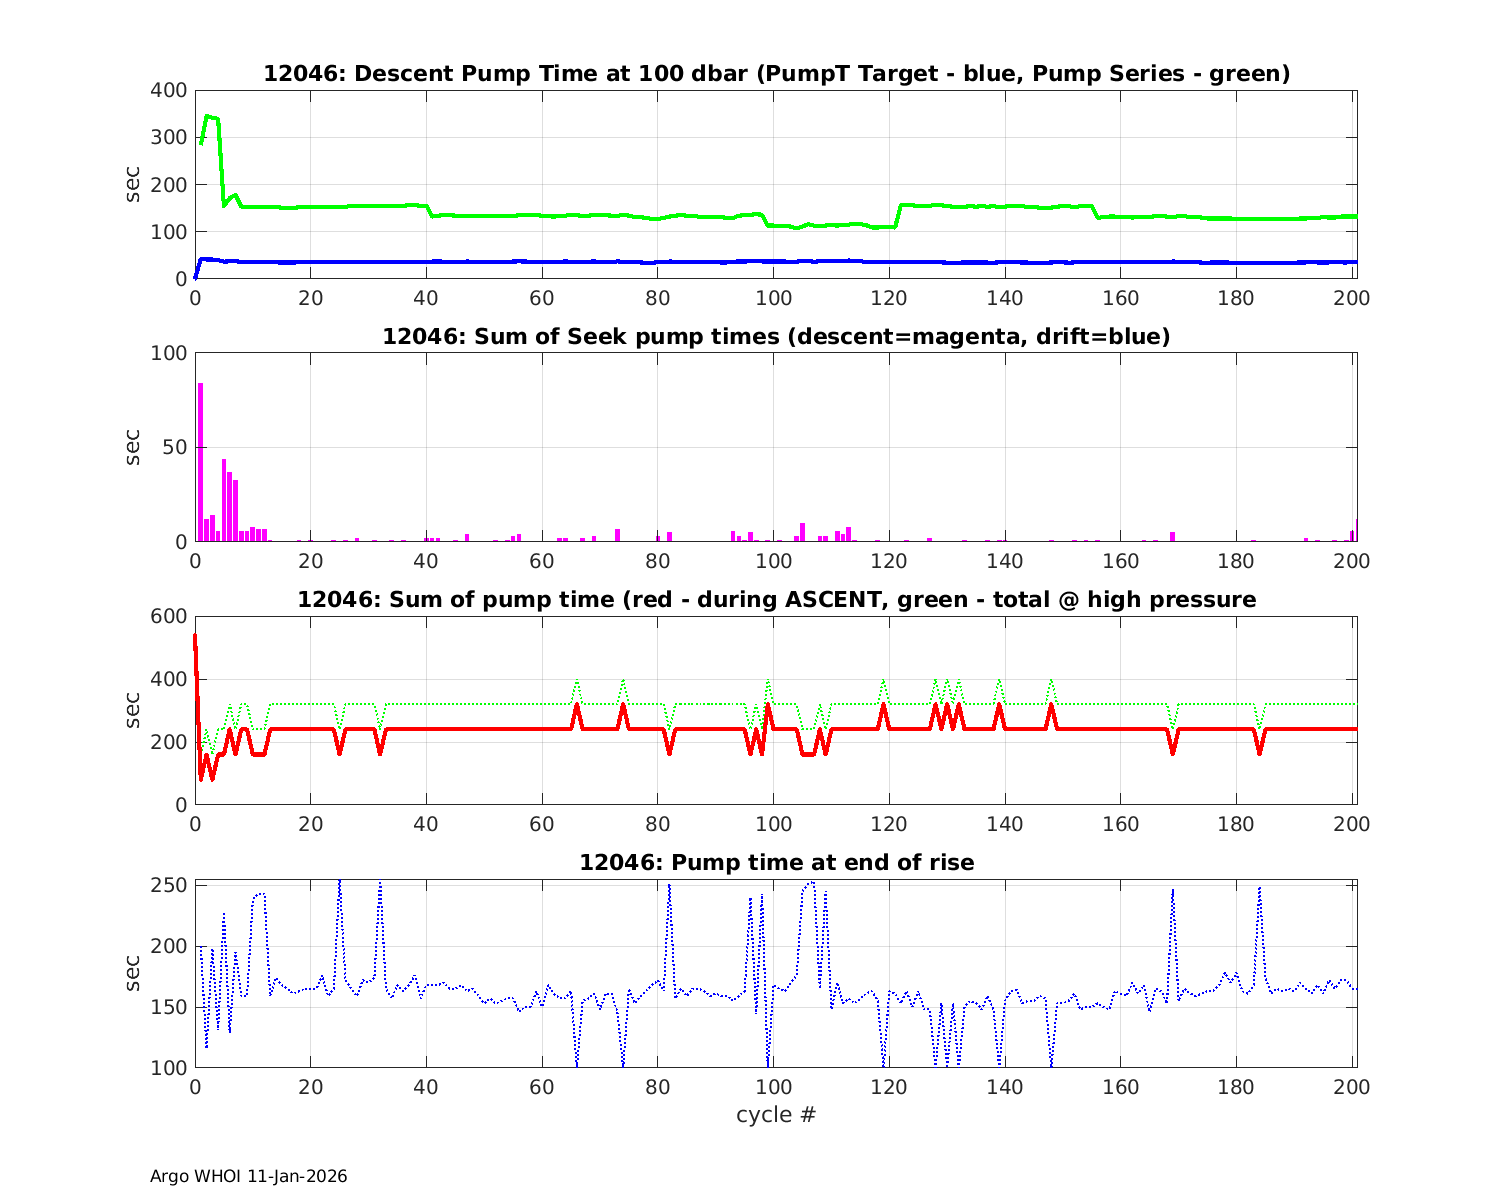Viewport: 1500px width, 1200px height.
Task: Click the tallest magenta bar in Seek plot
Action: 200,460
